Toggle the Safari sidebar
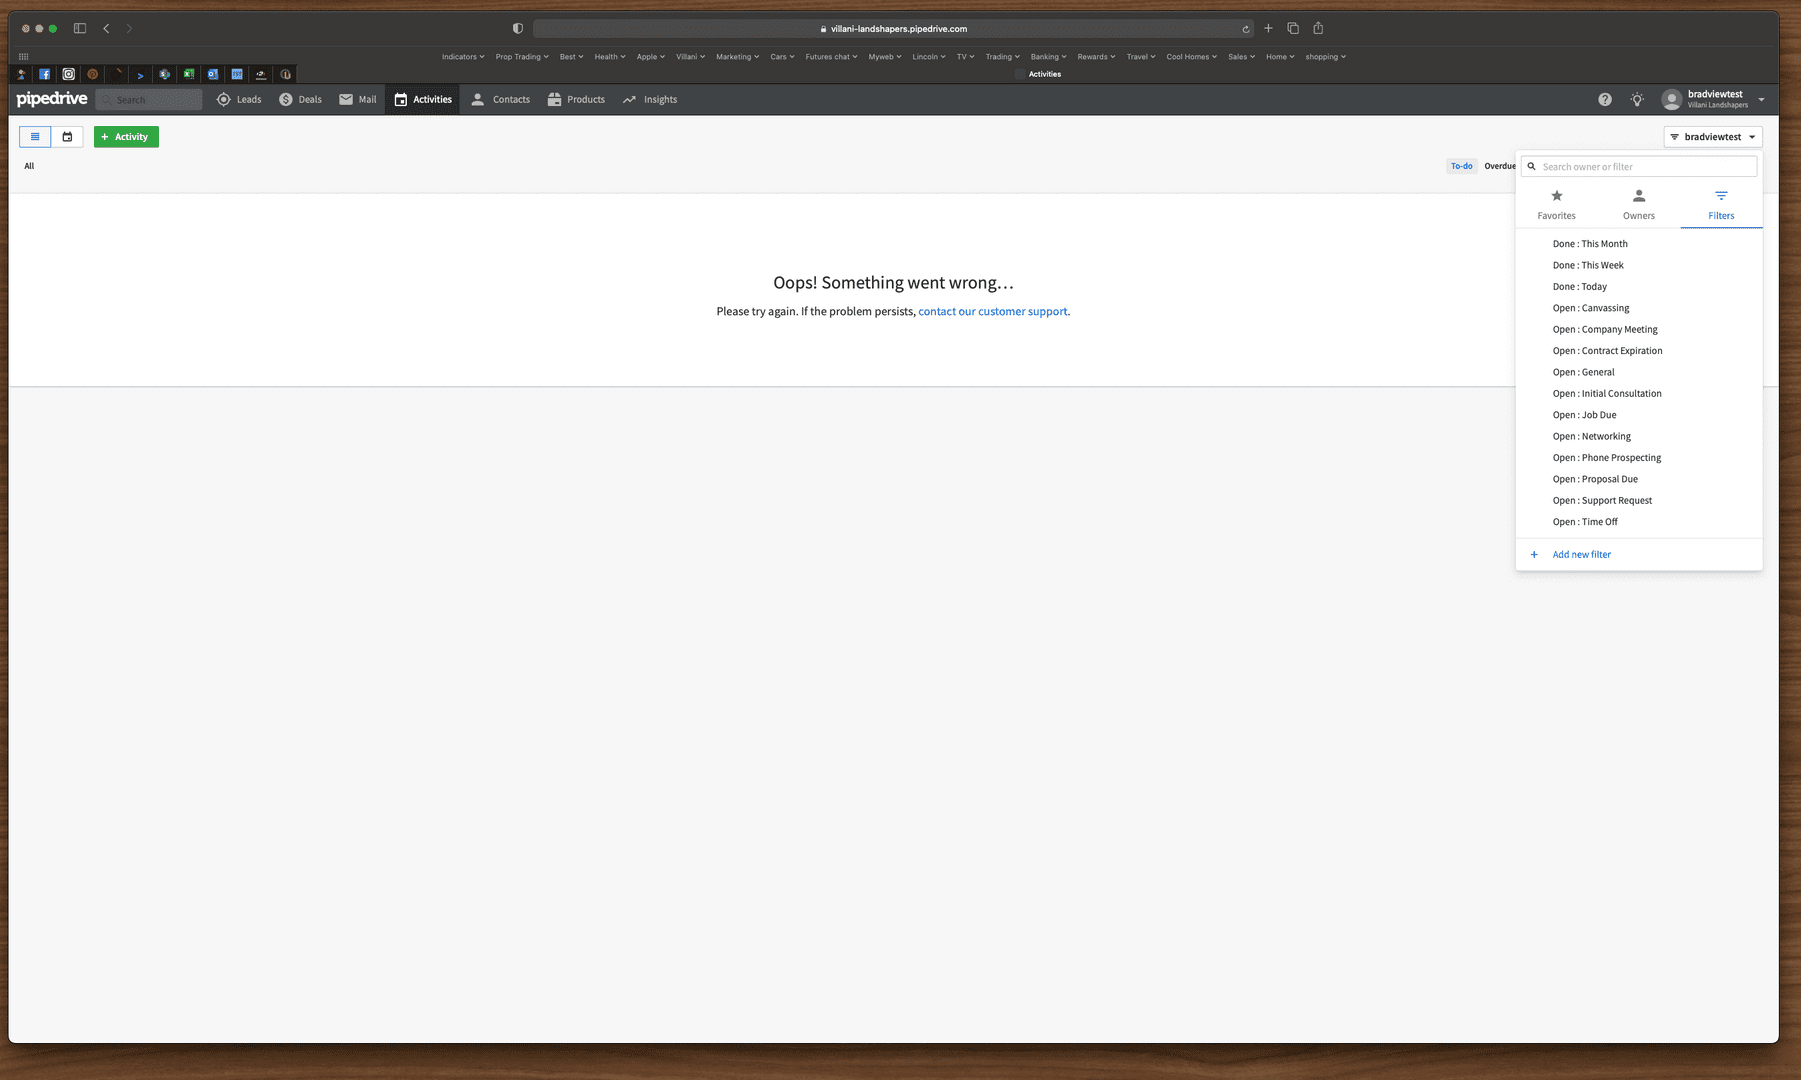 [80, 28]
